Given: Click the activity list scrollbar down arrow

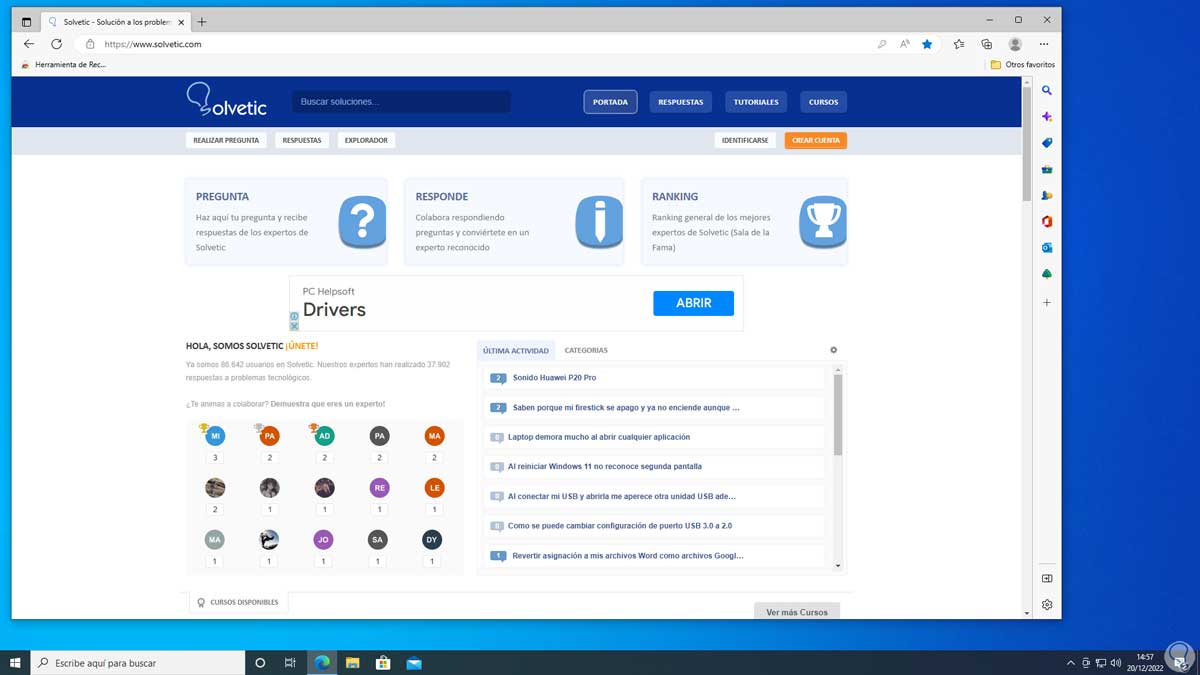Looking at the screenshot, I should [x=838, y=567].
